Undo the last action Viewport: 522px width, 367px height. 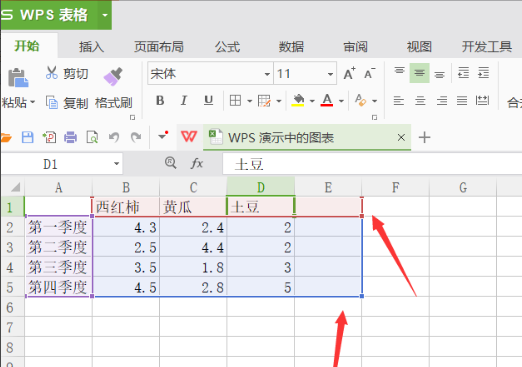pyautogui.click(x=114, y=137)
